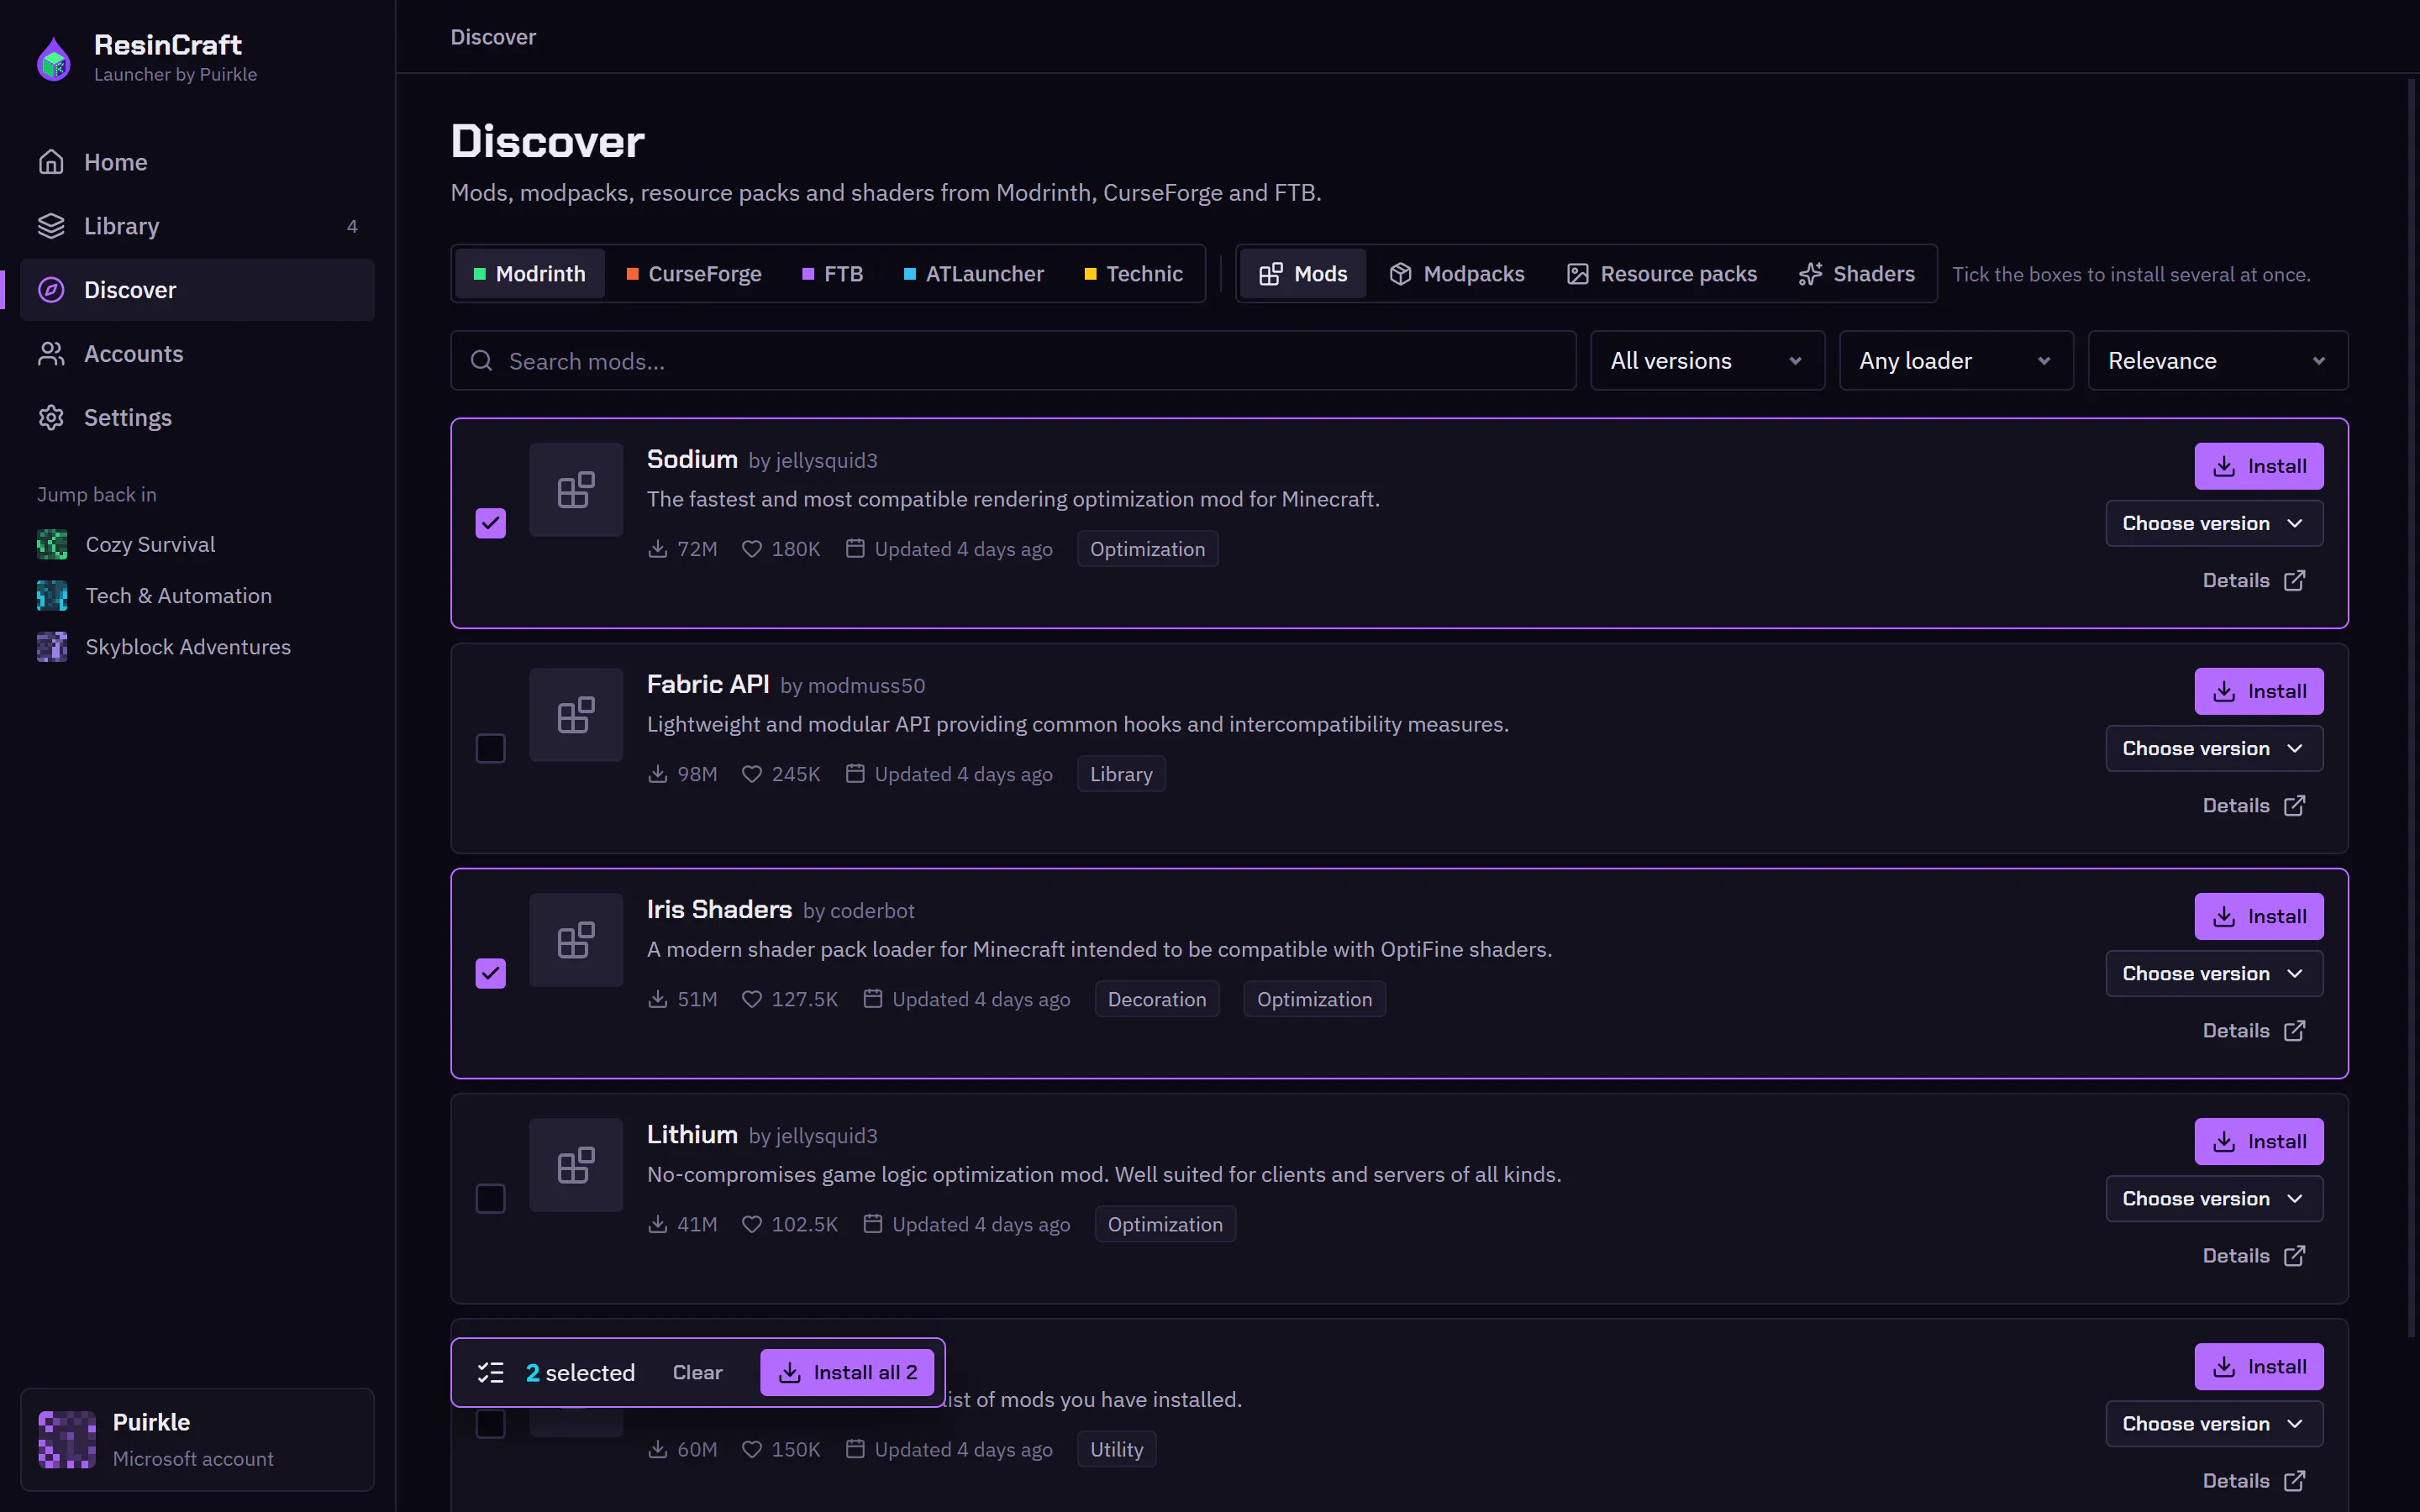The width and height of the screenshot is (2420, 1512).
Task: Open the All versions dropdown
Action: tap(1707, 361)
